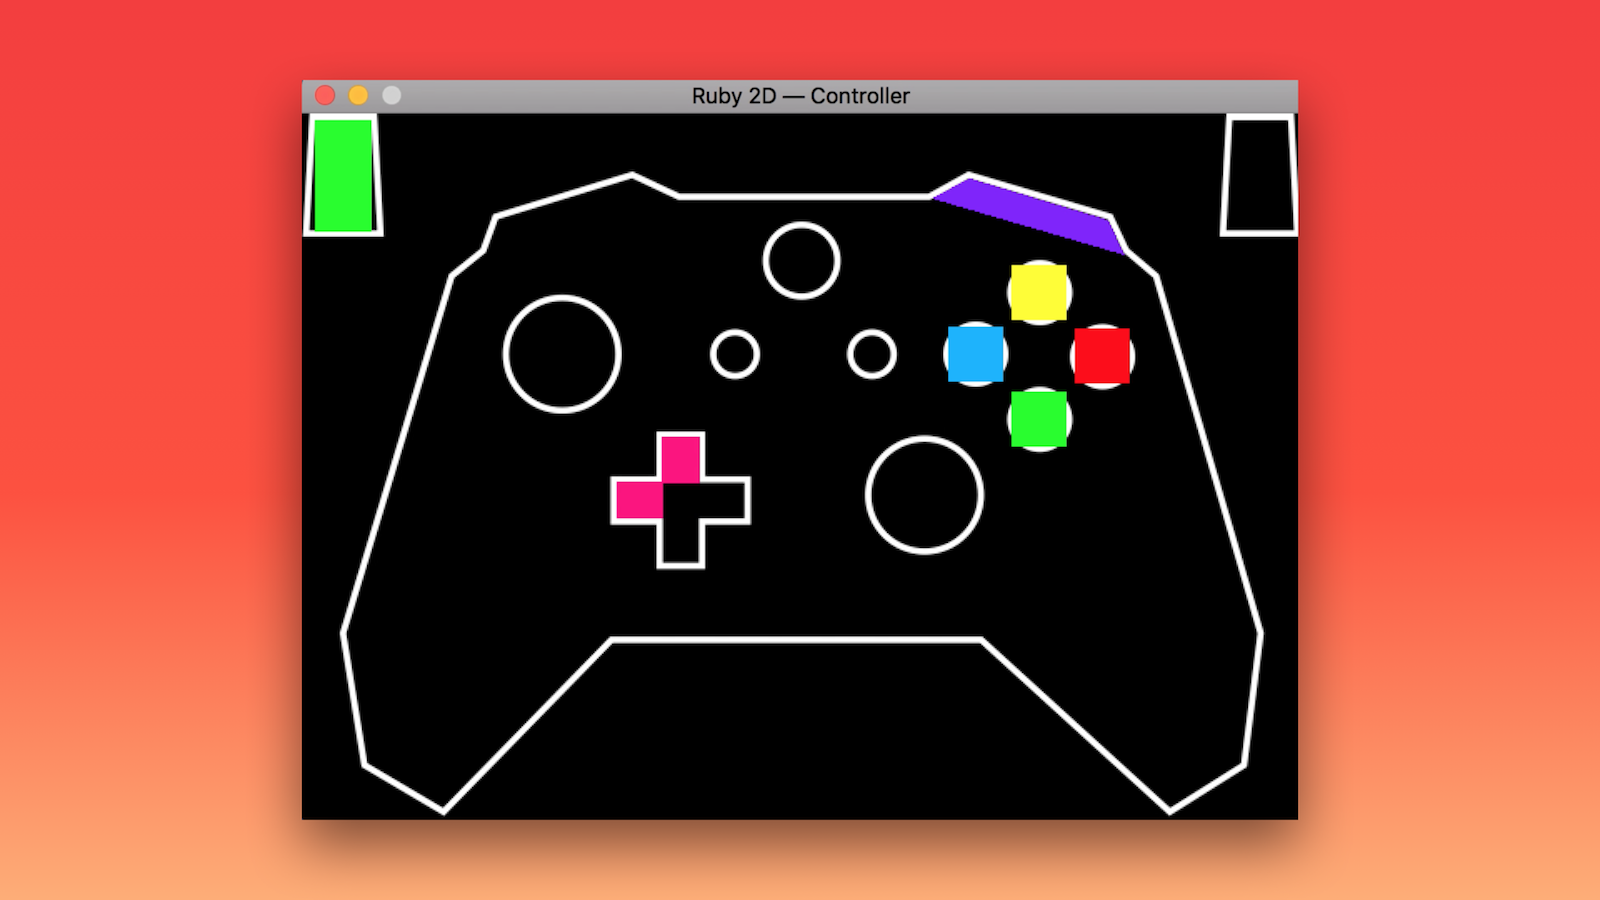Click the d-pad down arm
The width and height of the screenshot is (1600, 900).
coord(681,543)
